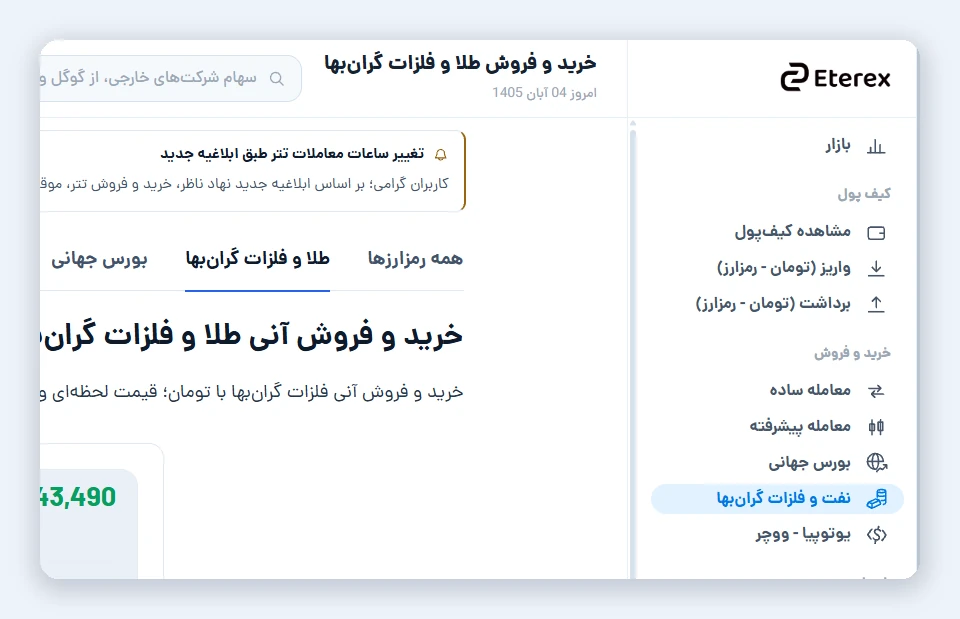Click the swap arrows icon beside معامله ساده

[x=876, y=391]
